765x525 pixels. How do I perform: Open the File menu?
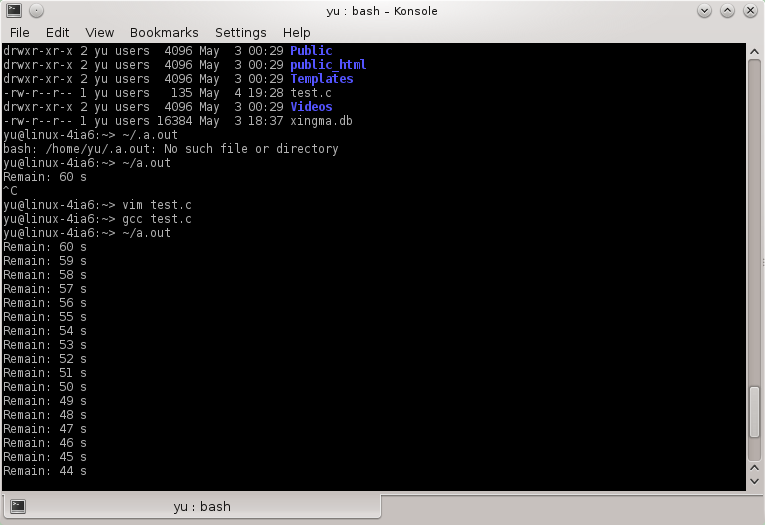pyautogui.click(x=20, y=32)
